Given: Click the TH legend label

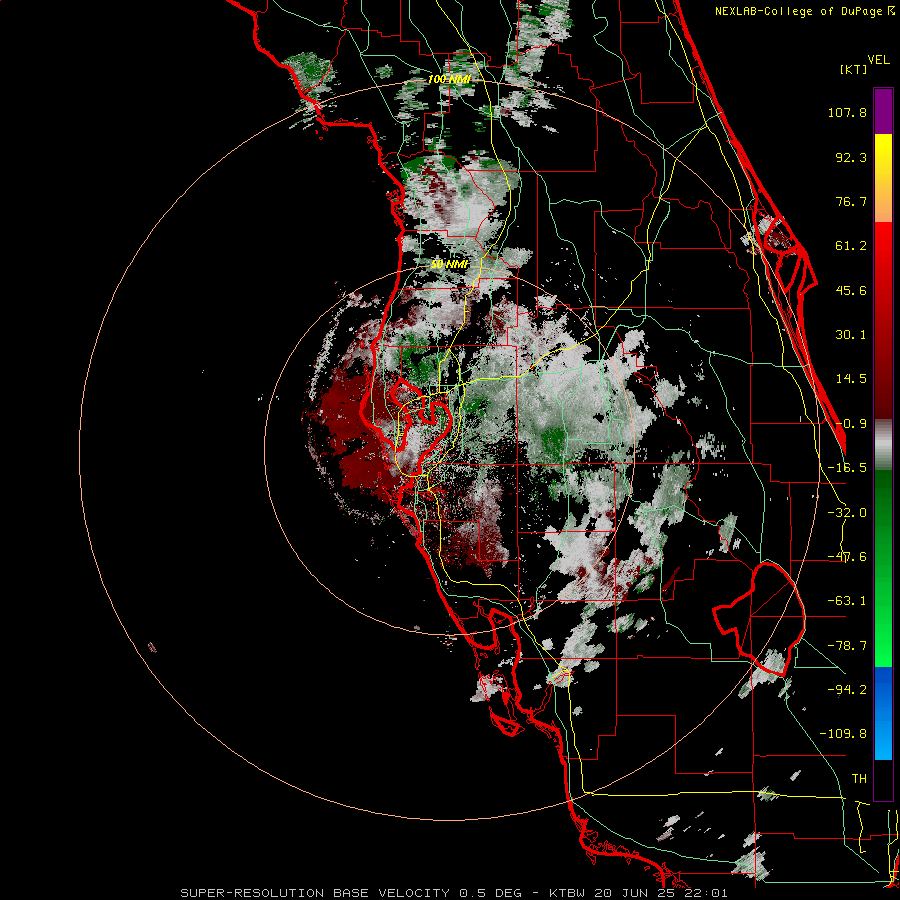Looking at the screenshot, I should coord(859,778).
